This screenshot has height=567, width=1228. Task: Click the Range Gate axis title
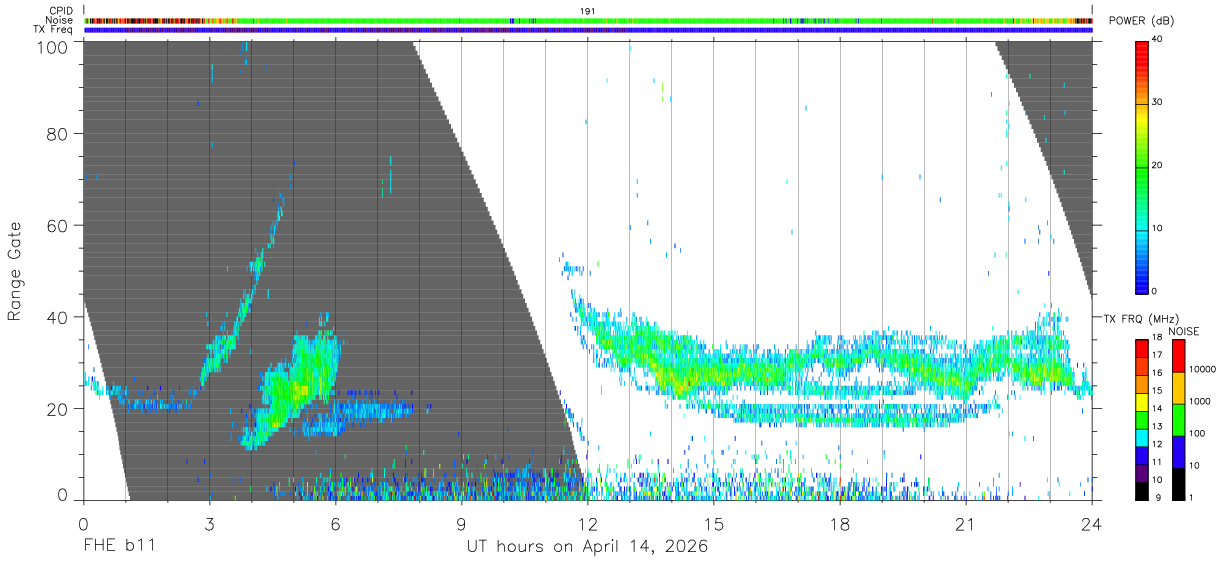(15, 271)
